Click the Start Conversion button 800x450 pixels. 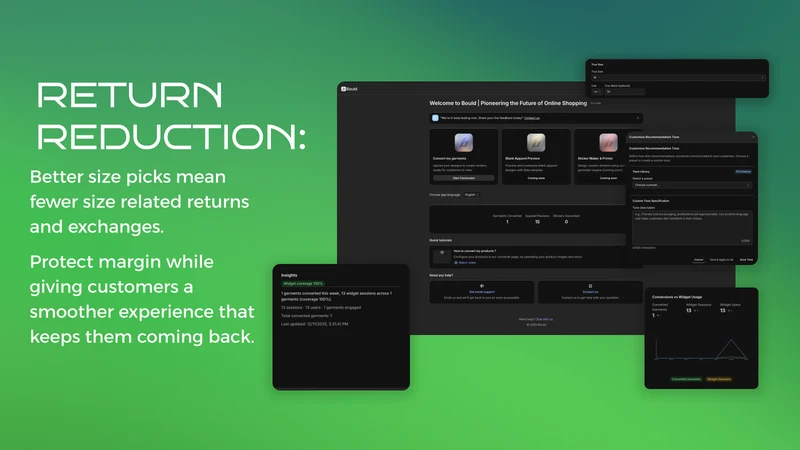[x=464, y=178]
